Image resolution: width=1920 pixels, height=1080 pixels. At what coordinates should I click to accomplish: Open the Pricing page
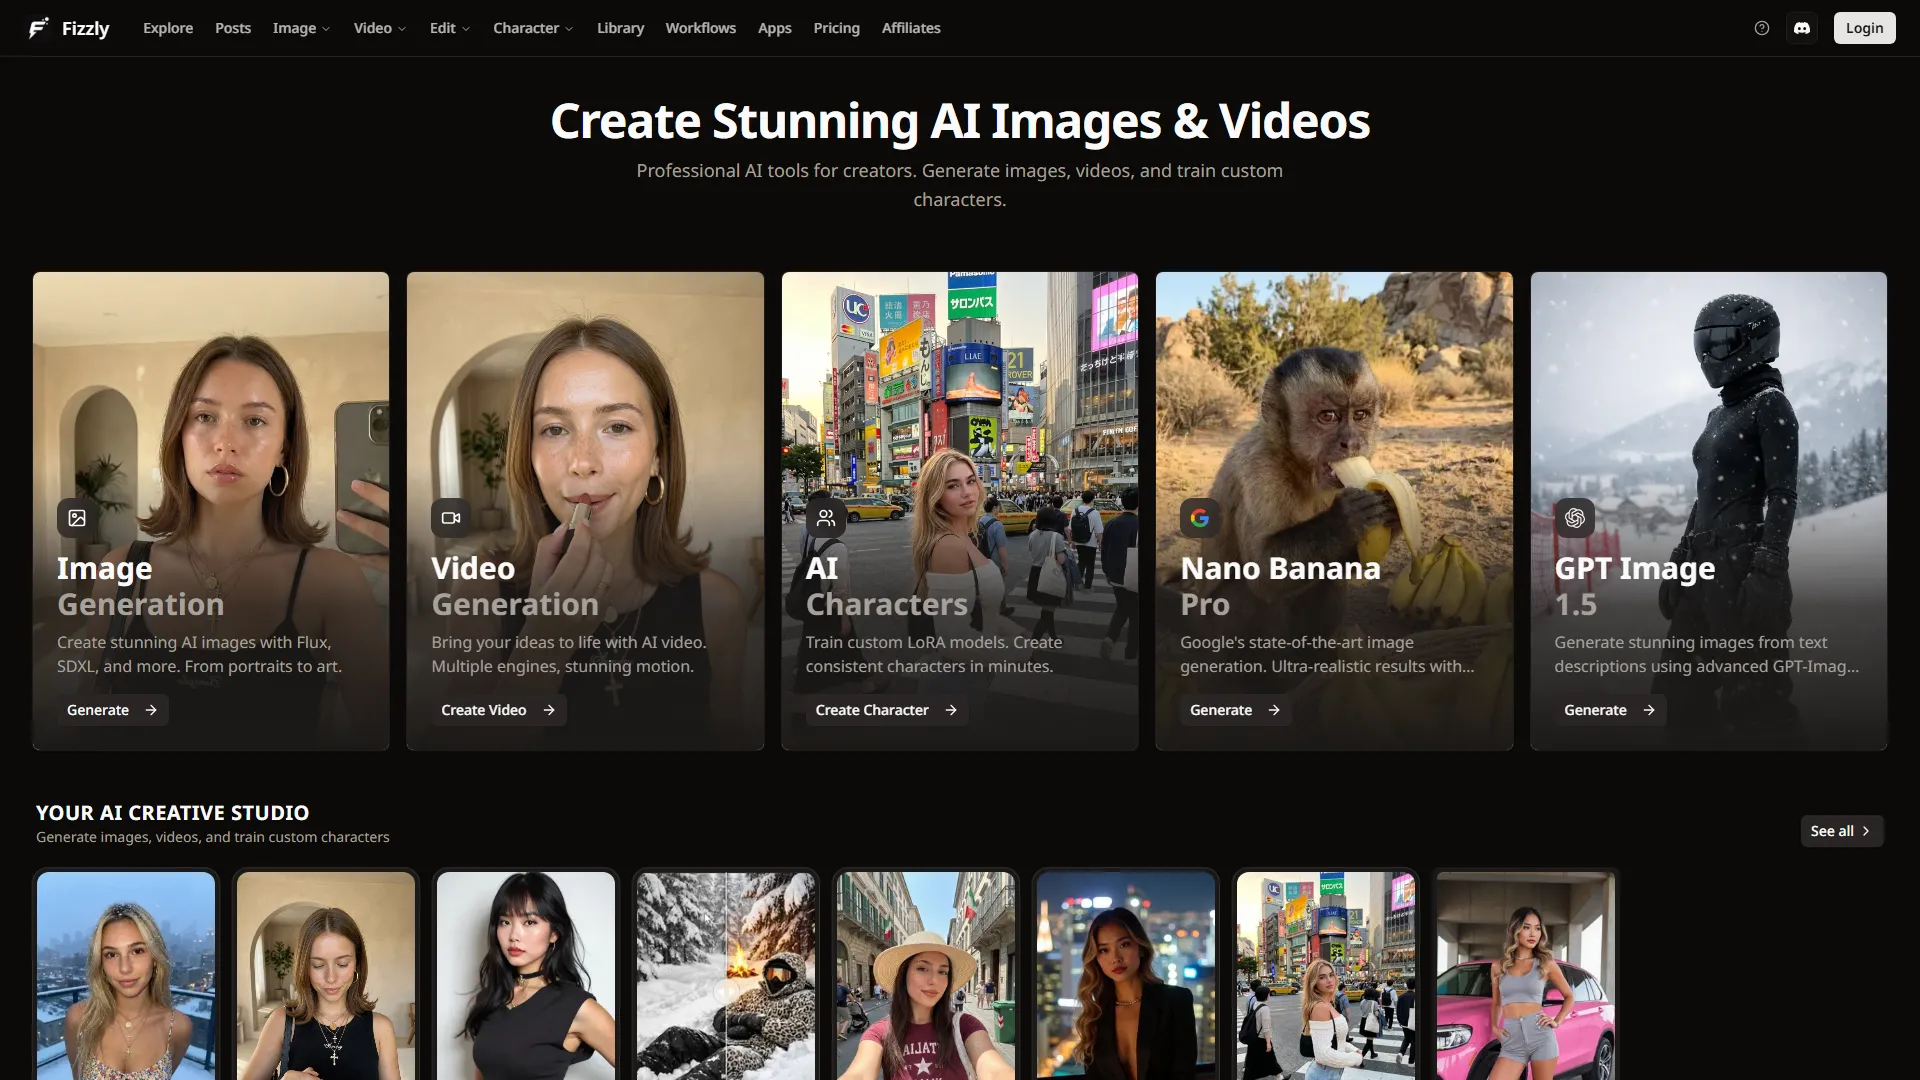click(836, 28)
